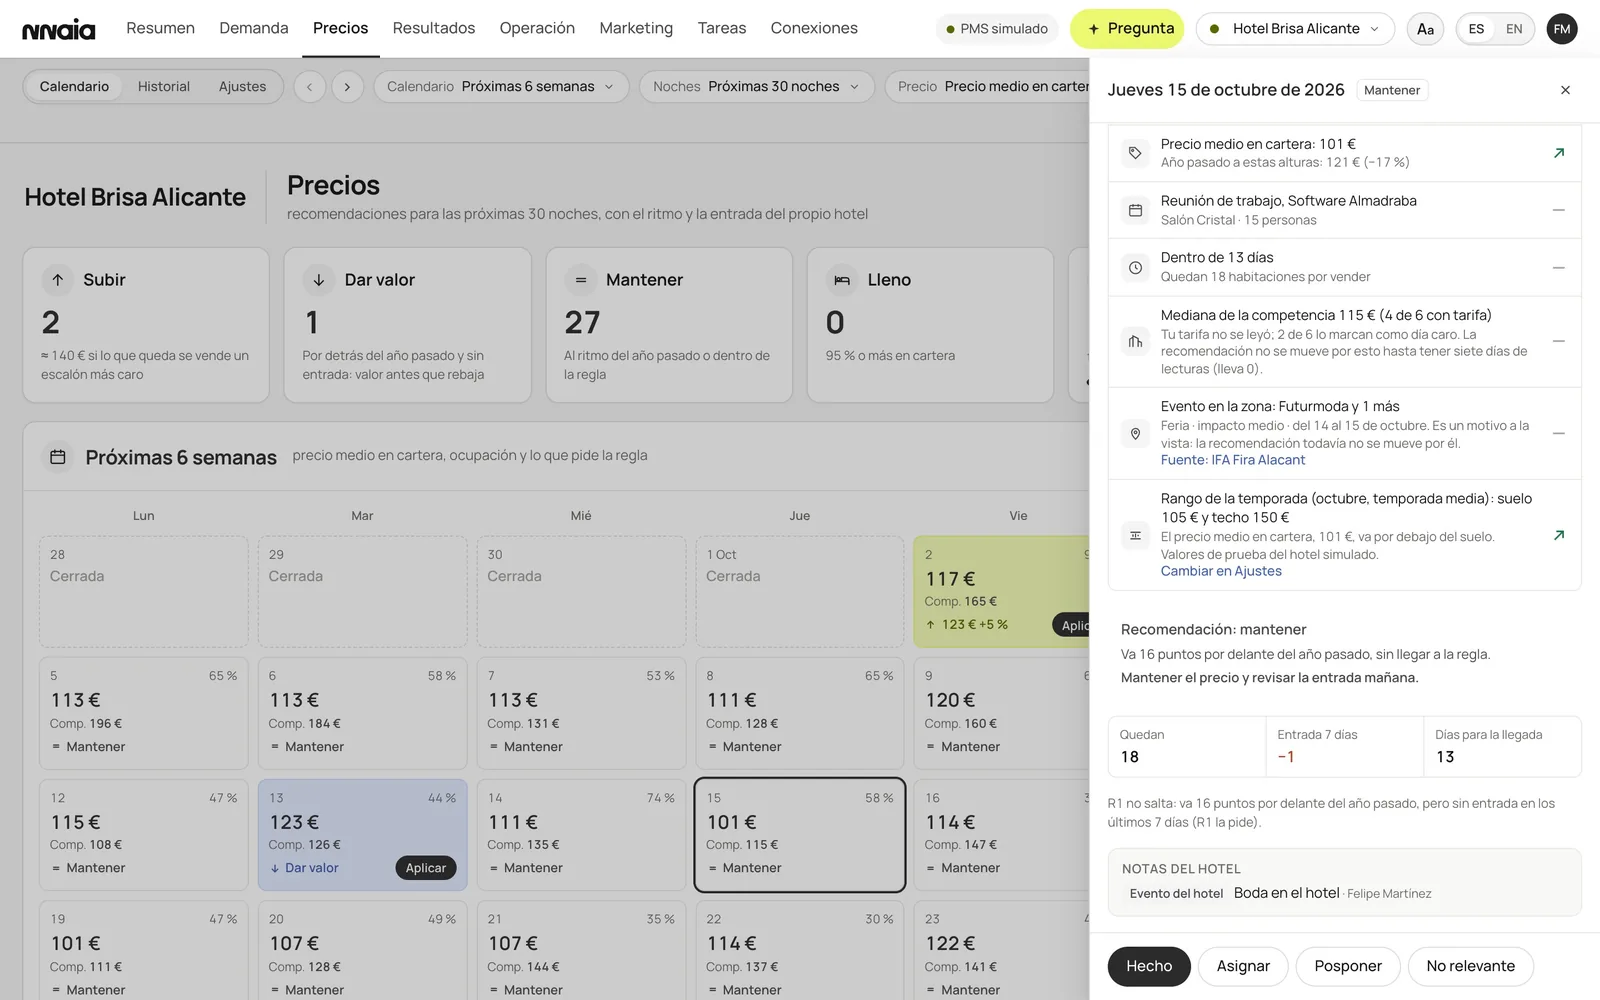1600x1000 pixels.
Task: Open text size Aa control
Action: pyautogui.click(x=1425, y=29)
